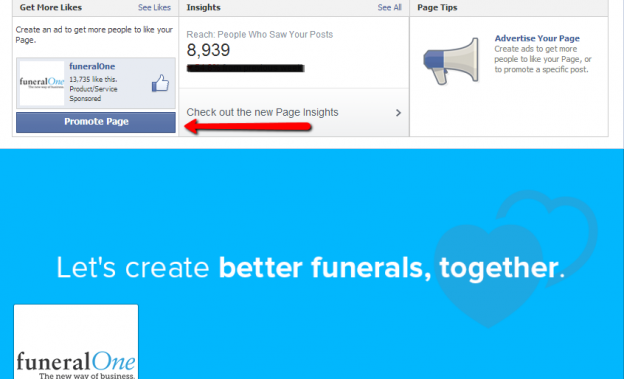Click the 8,939 reach number

[x=208, y=50]
